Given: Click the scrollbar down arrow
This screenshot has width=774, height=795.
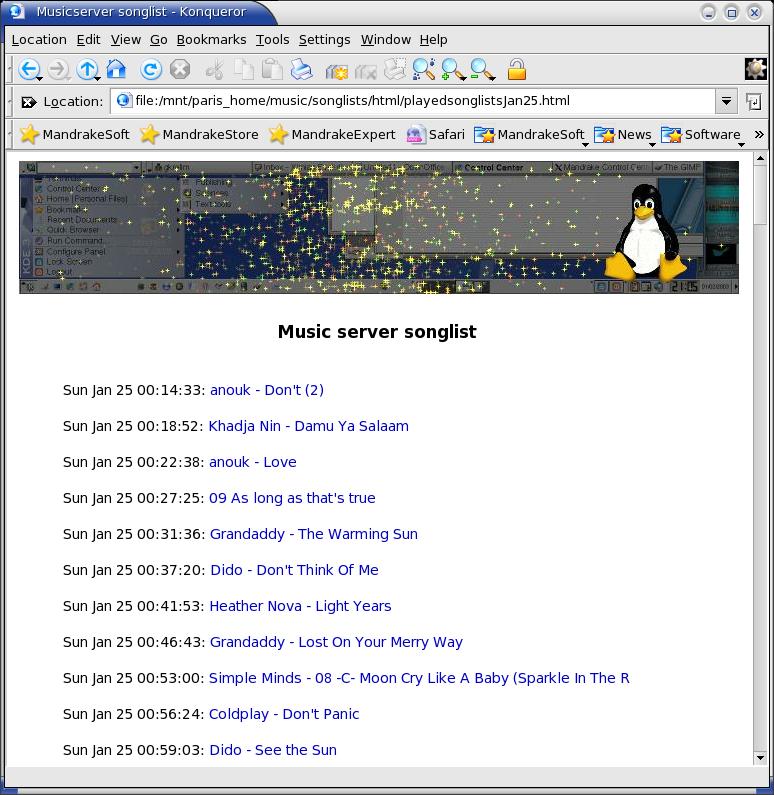Looking at the screenshot, I should 760,758.
